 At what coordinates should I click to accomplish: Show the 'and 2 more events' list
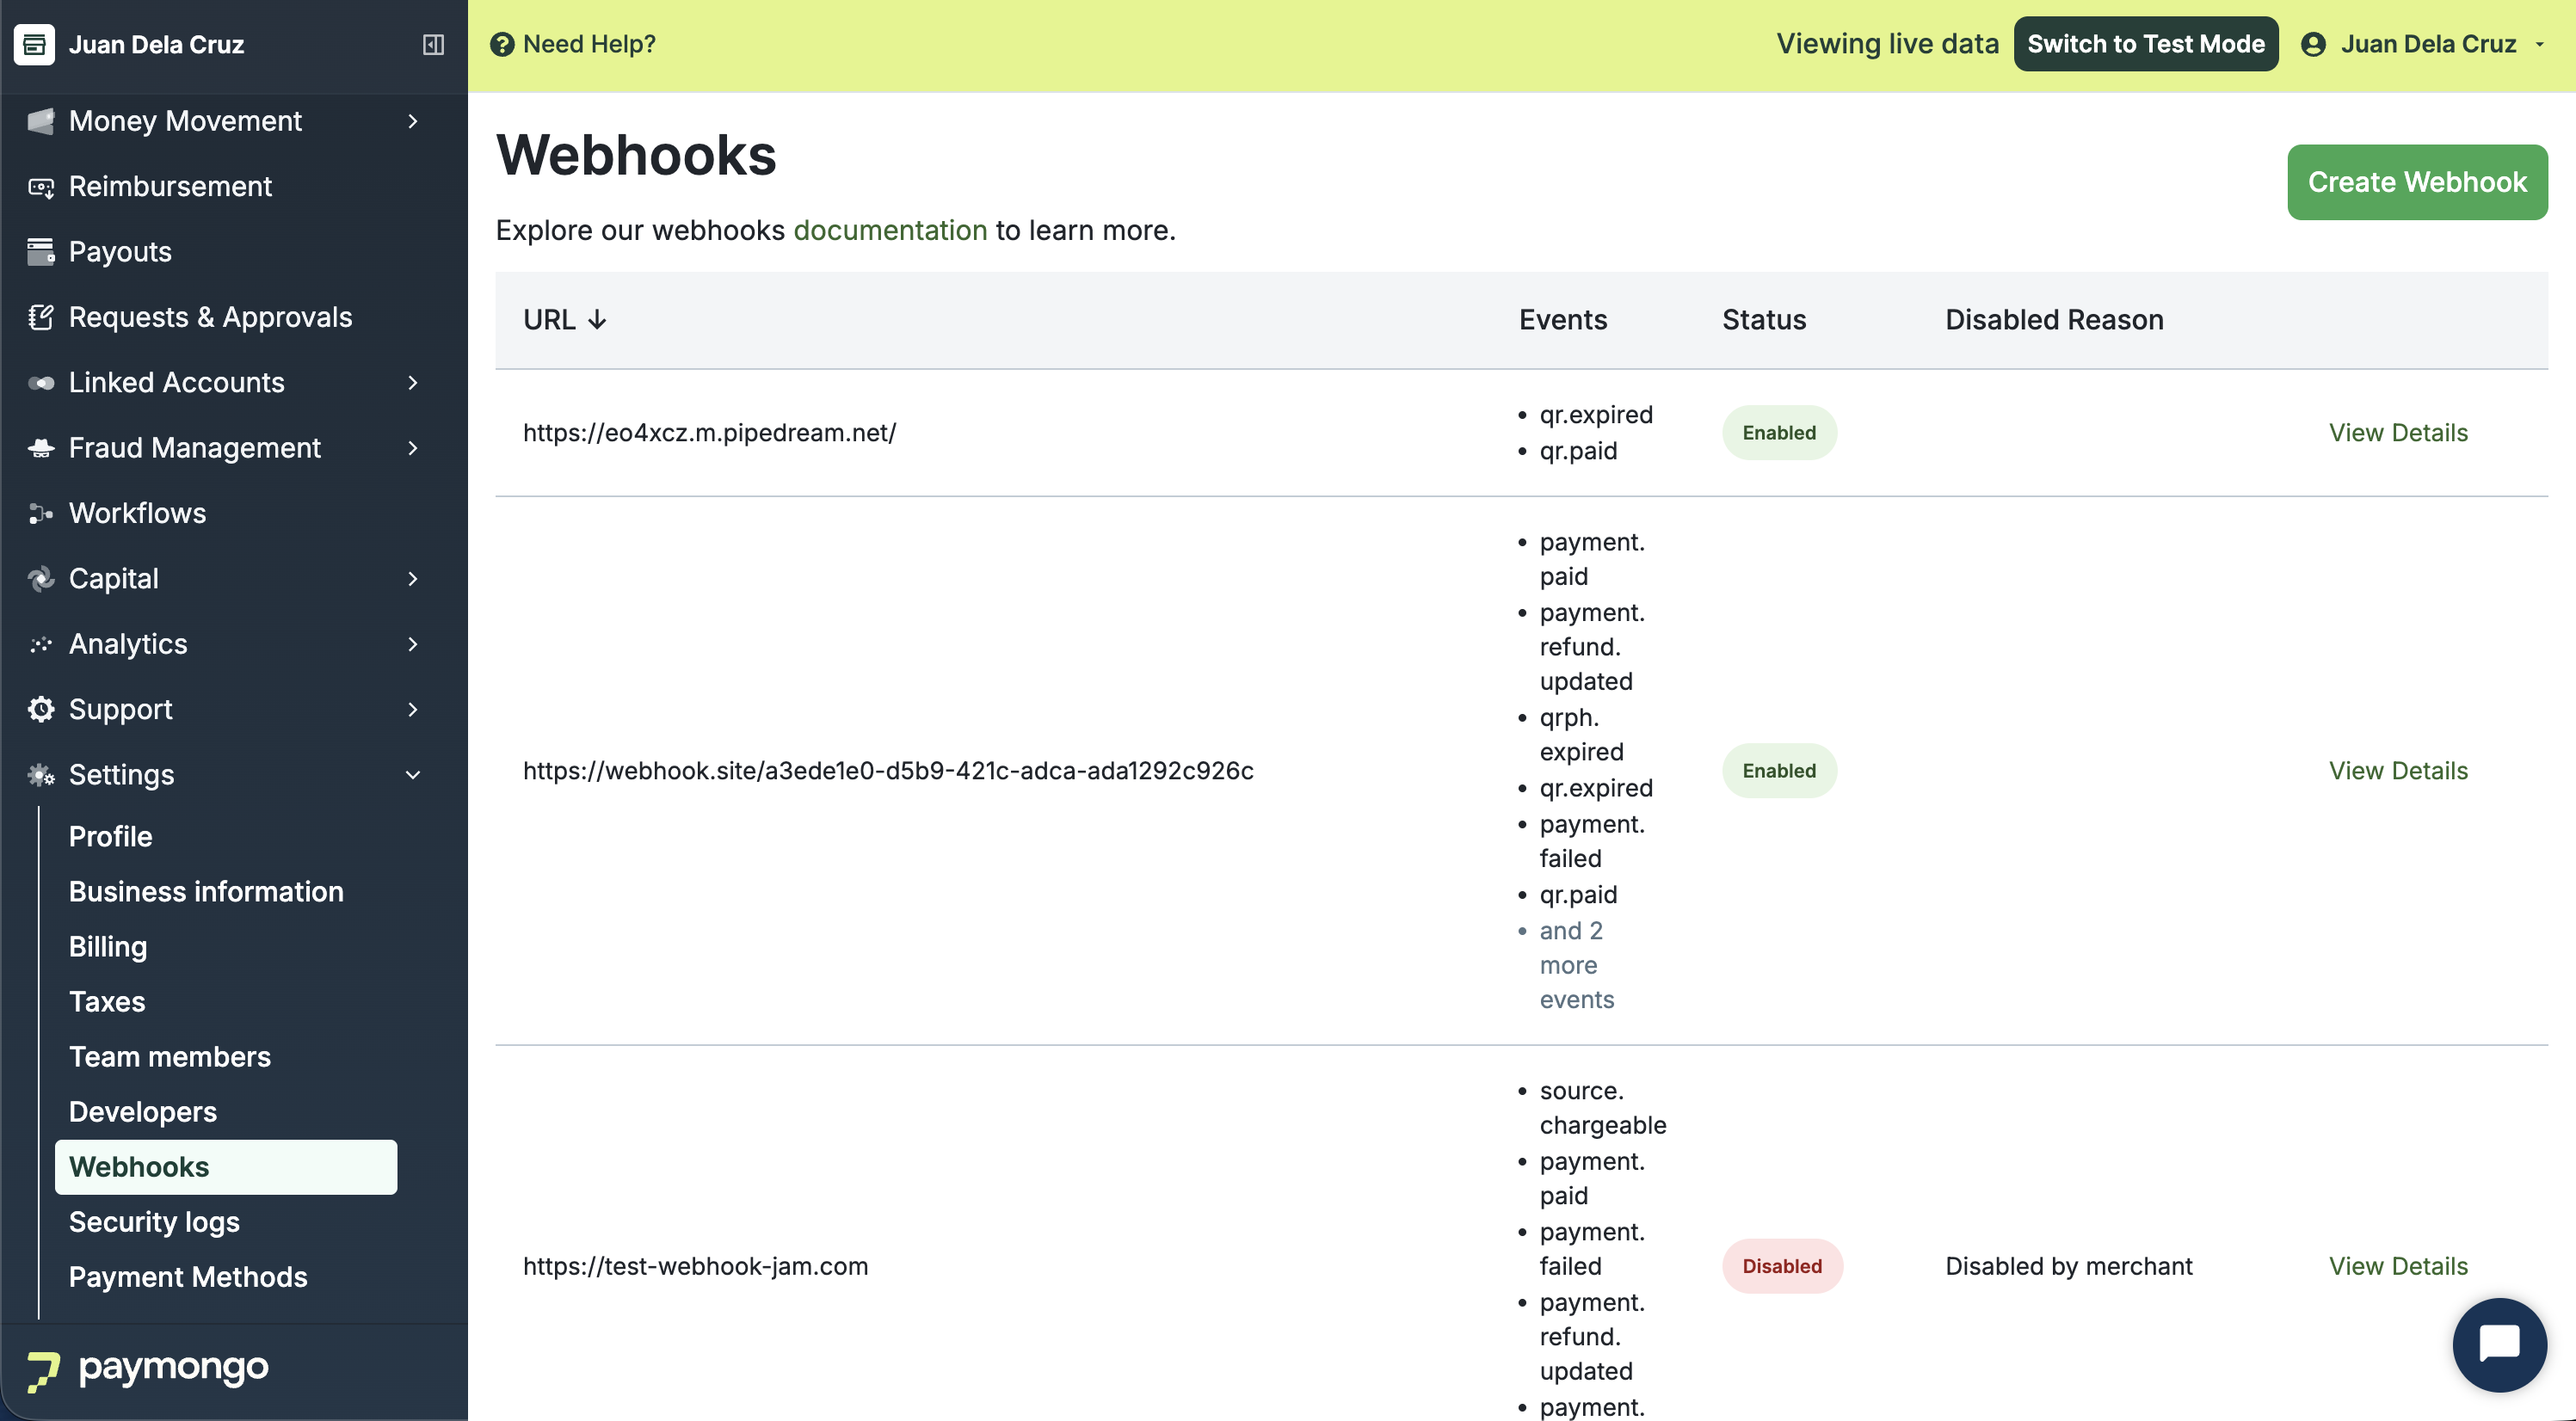pos(1577,965)
